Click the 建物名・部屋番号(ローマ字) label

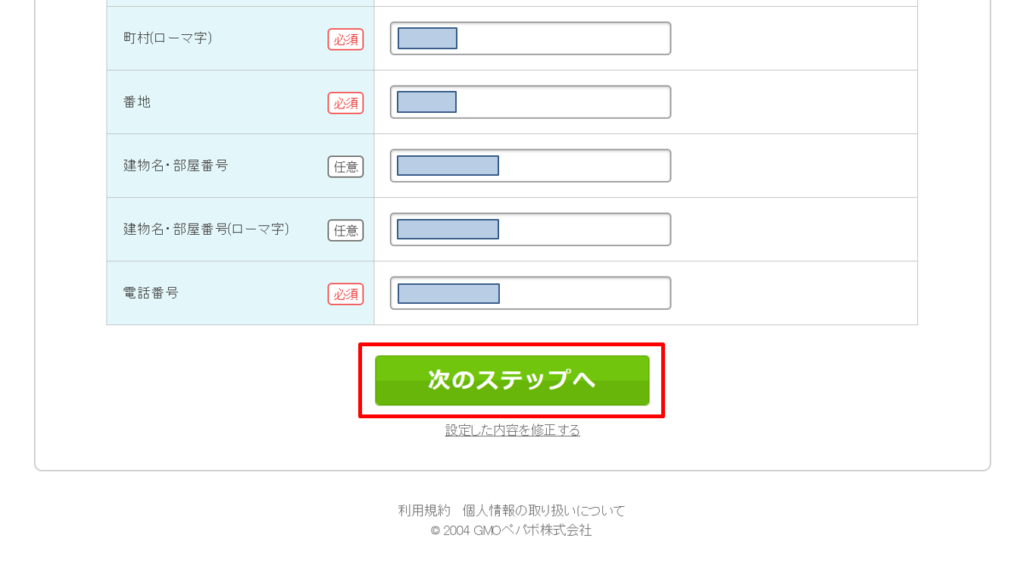206,229
